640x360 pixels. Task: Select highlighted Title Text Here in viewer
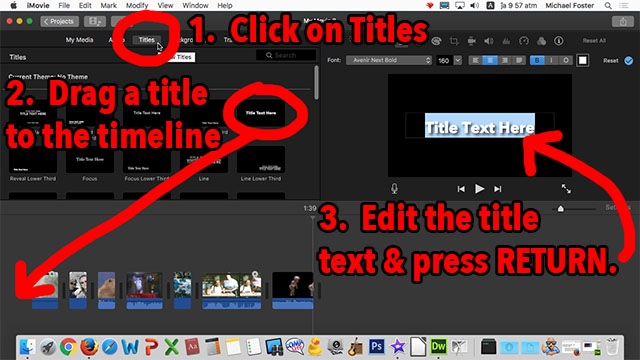click(x=480, y=126)
